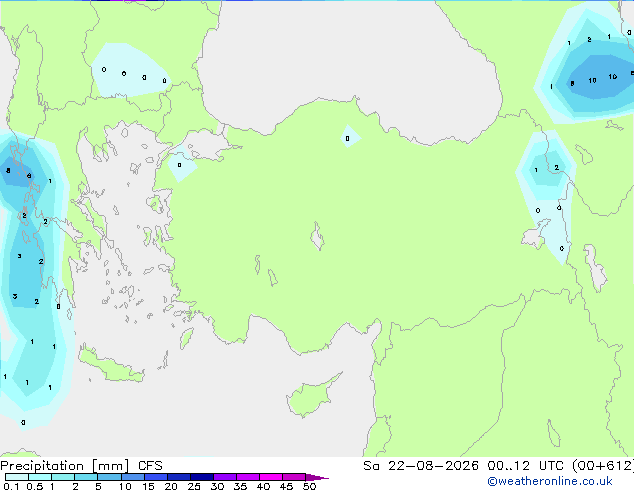
Task: Click the weatheronline.co.uk copyright link
Action: [550, 481]
